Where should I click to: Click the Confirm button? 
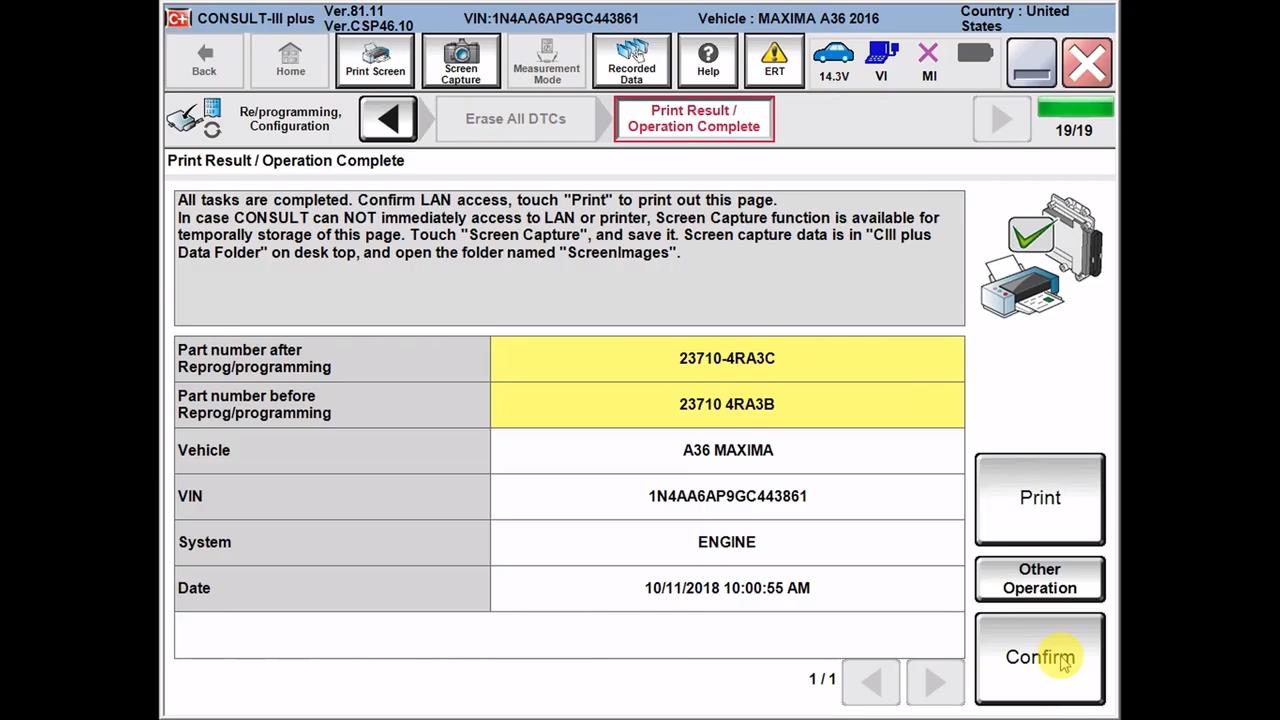(x=1040, y=658)
